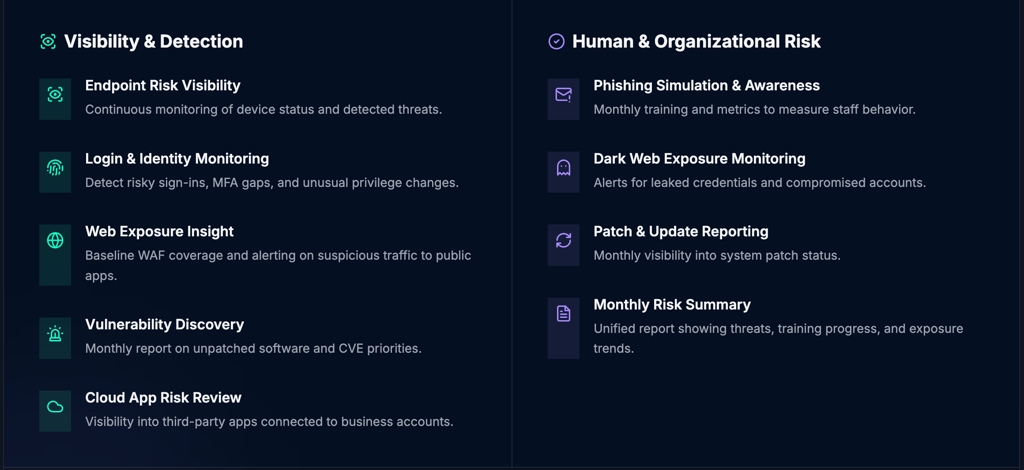Click the globe icon for Web Exposure Insight
Image resolution: width=1024 pixels, height=470 pixels.
[55, 240]
